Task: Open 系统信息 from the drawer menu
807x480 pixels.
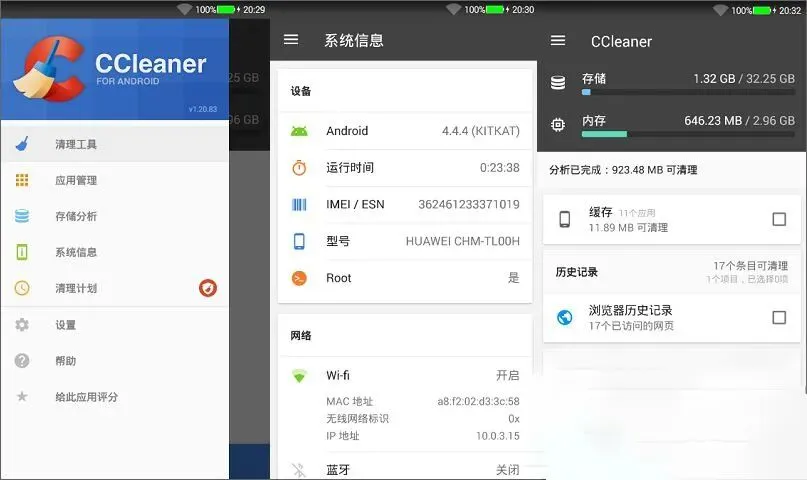Action: click(115, 252)
